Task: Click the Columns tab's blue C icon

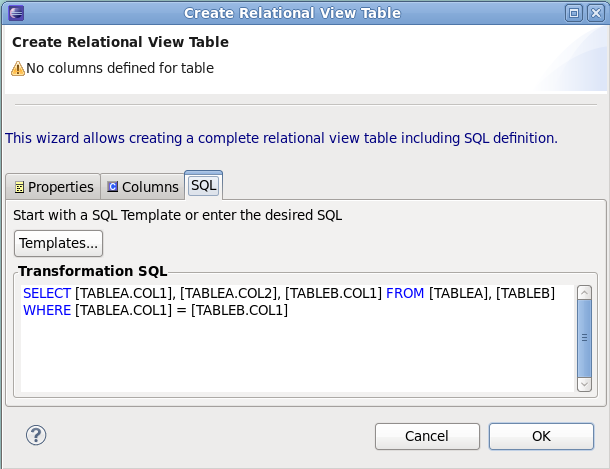Action: click(112, 187)
